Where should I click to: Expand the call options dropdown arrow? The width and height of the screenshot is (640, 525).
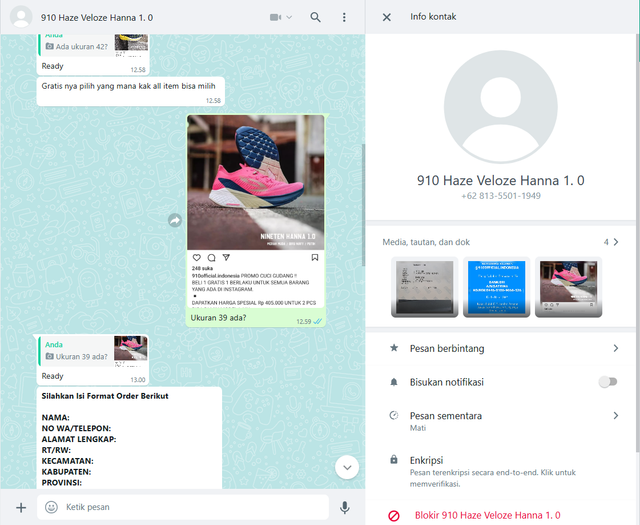[x=289, y=17]
